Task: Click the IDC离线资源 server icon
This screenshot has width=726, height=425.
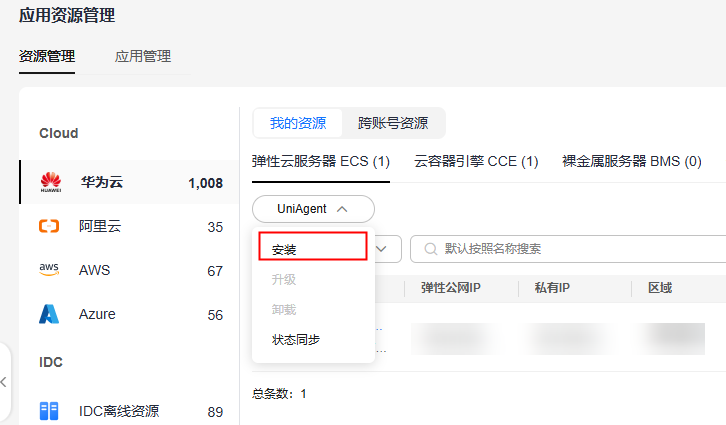Action: [49, 411]
